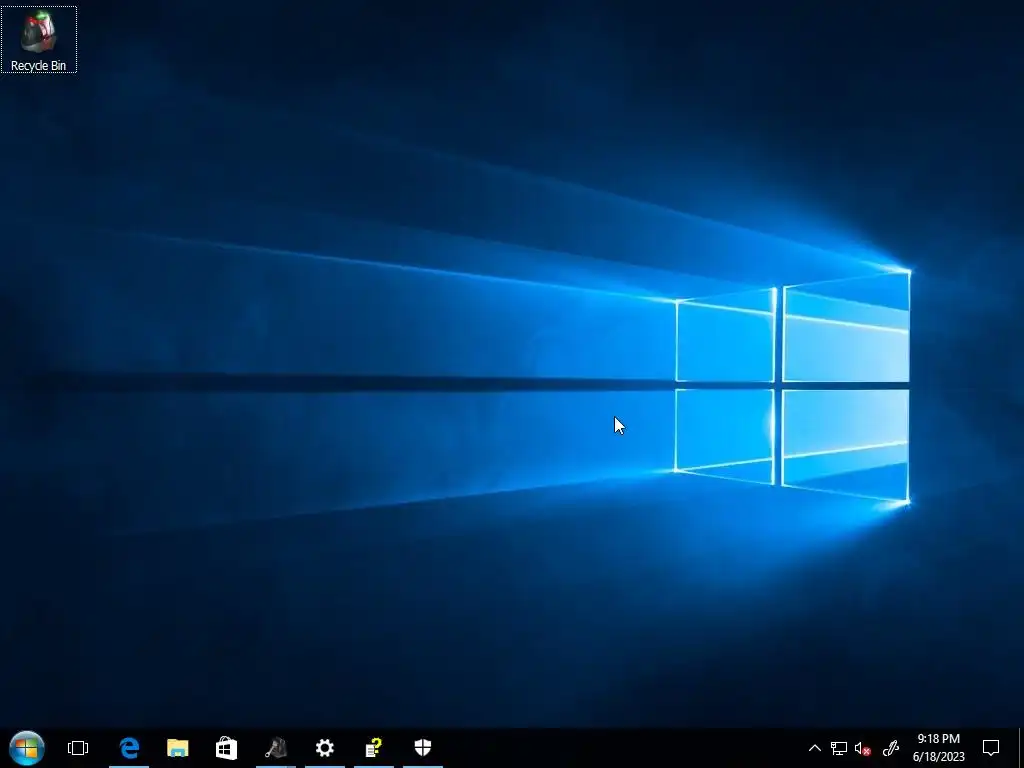Click the taskbar icon left of the Settings gear
Image resolution: width=1024 pixels, height=768 pixels.
click(276, 748)
